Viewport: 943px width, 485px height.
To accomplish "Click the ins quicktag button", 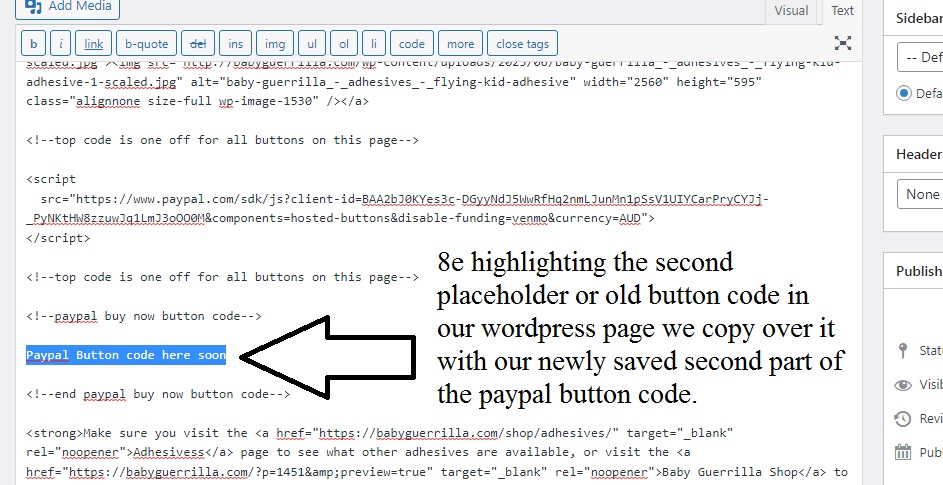I will [236, 43].
